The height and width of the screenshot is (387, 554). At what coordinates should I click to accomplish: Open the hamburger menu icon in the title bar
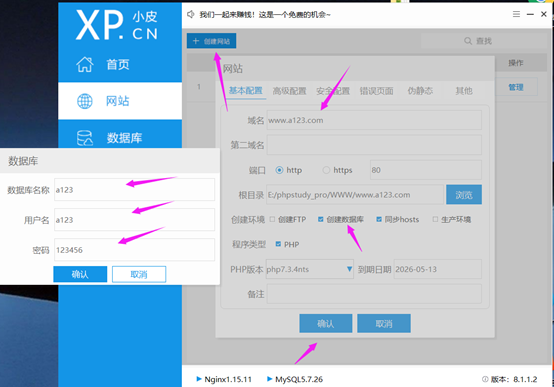click(x=516, y=14)
